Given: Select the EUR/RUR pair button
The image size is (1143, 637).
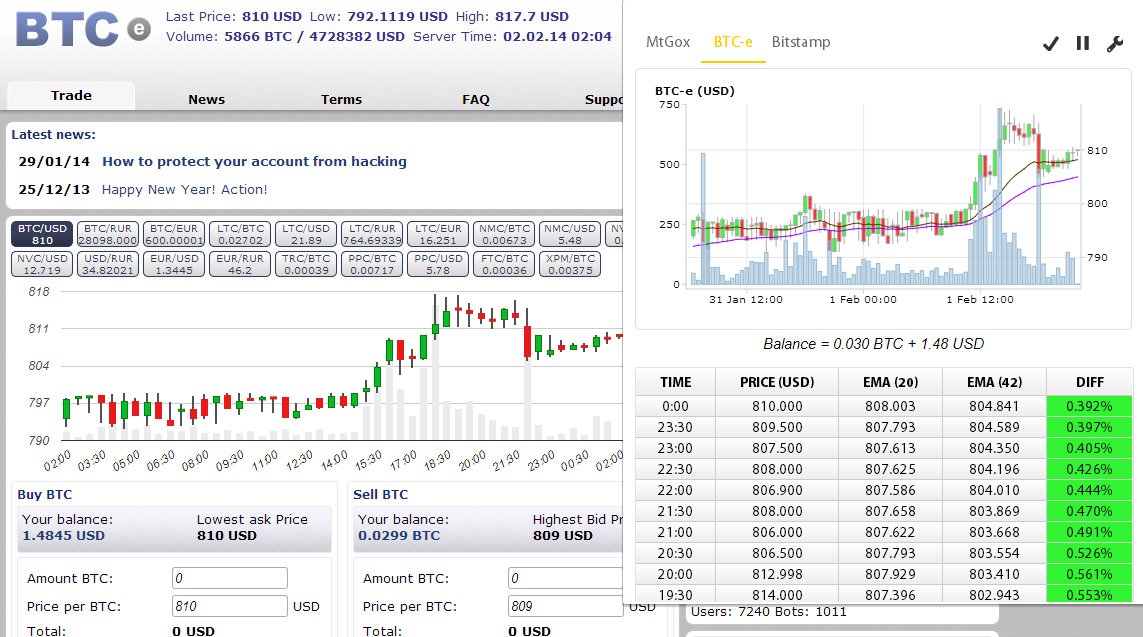Looking at the screenshot, I should [241, 264].
